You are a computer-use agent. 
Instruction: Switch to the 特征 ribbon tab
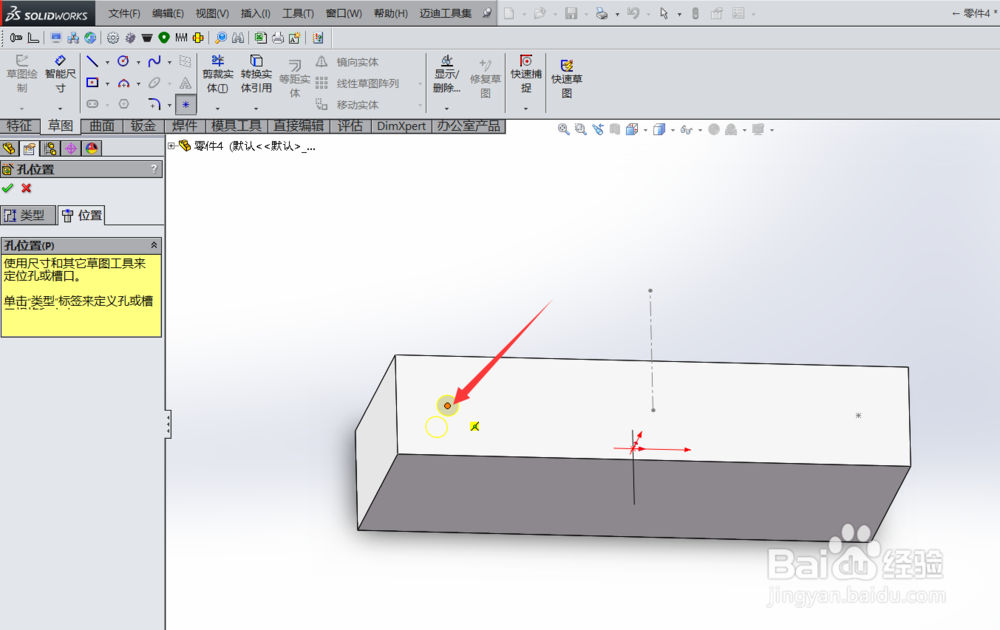click(x=19, y=126)
